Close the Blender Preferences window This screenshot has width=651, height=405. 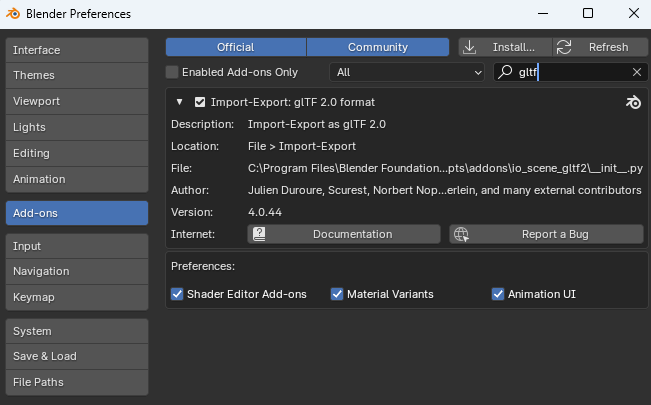click(x=634, y=14)
